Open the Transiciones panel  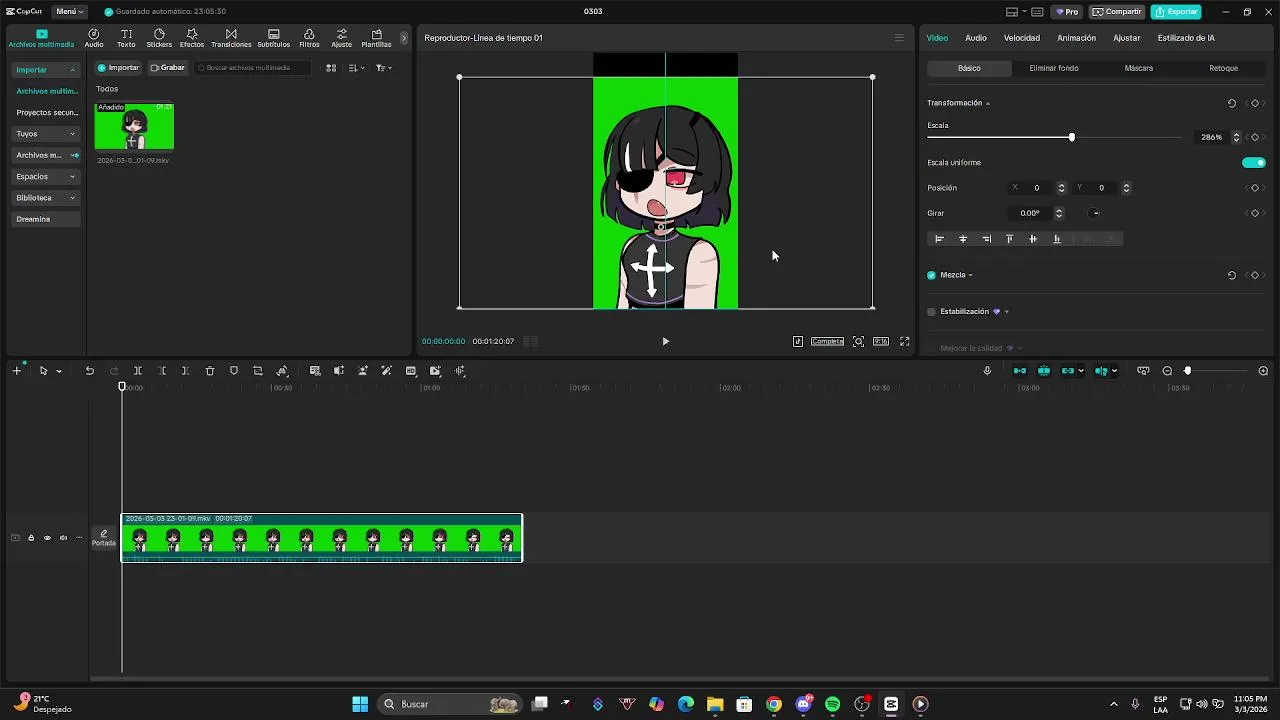pos(231,38)
